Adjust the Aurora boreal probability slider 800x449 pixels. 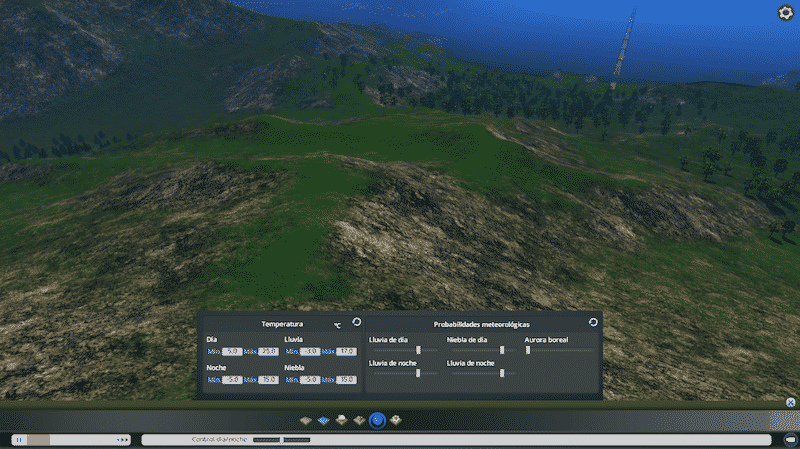coord(528,350)
